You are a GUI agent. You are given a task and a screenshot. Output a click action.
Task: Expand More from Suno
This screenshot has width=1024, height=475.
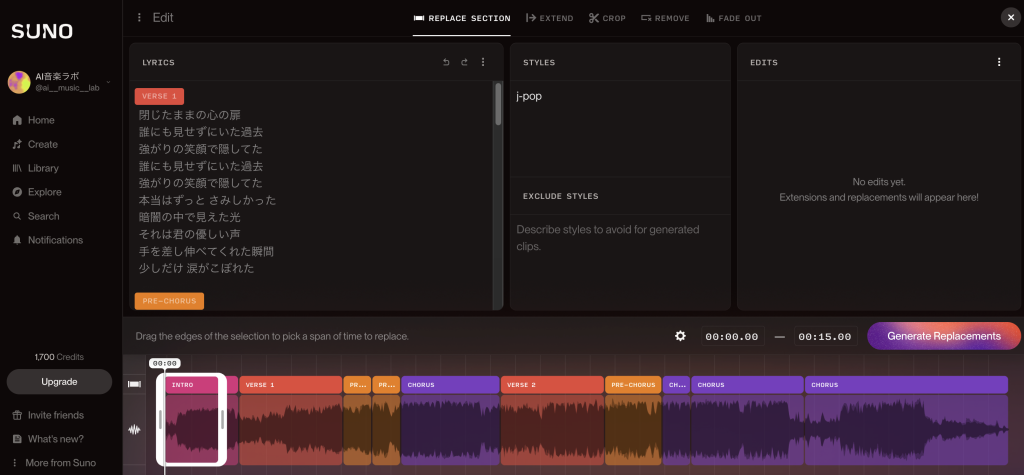(x=60, y=463)
